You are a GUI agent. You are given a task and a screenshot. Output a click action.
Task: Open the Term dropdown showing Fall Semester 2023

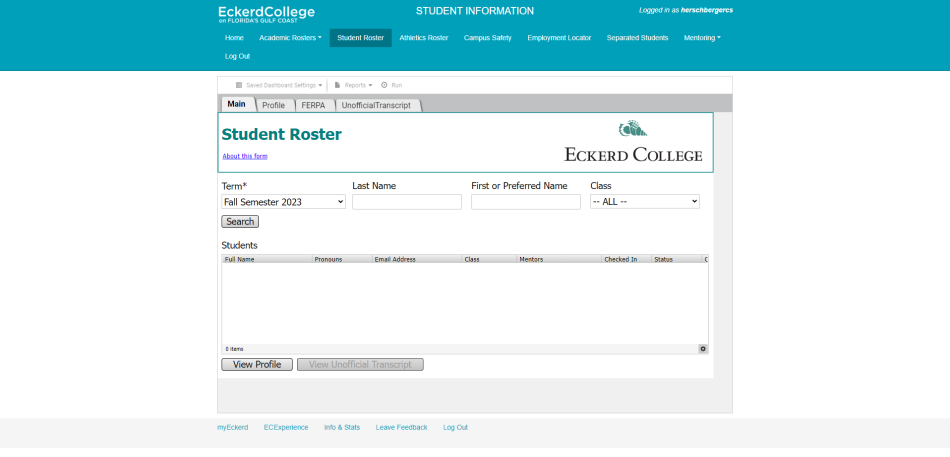[x=283, y=202]
